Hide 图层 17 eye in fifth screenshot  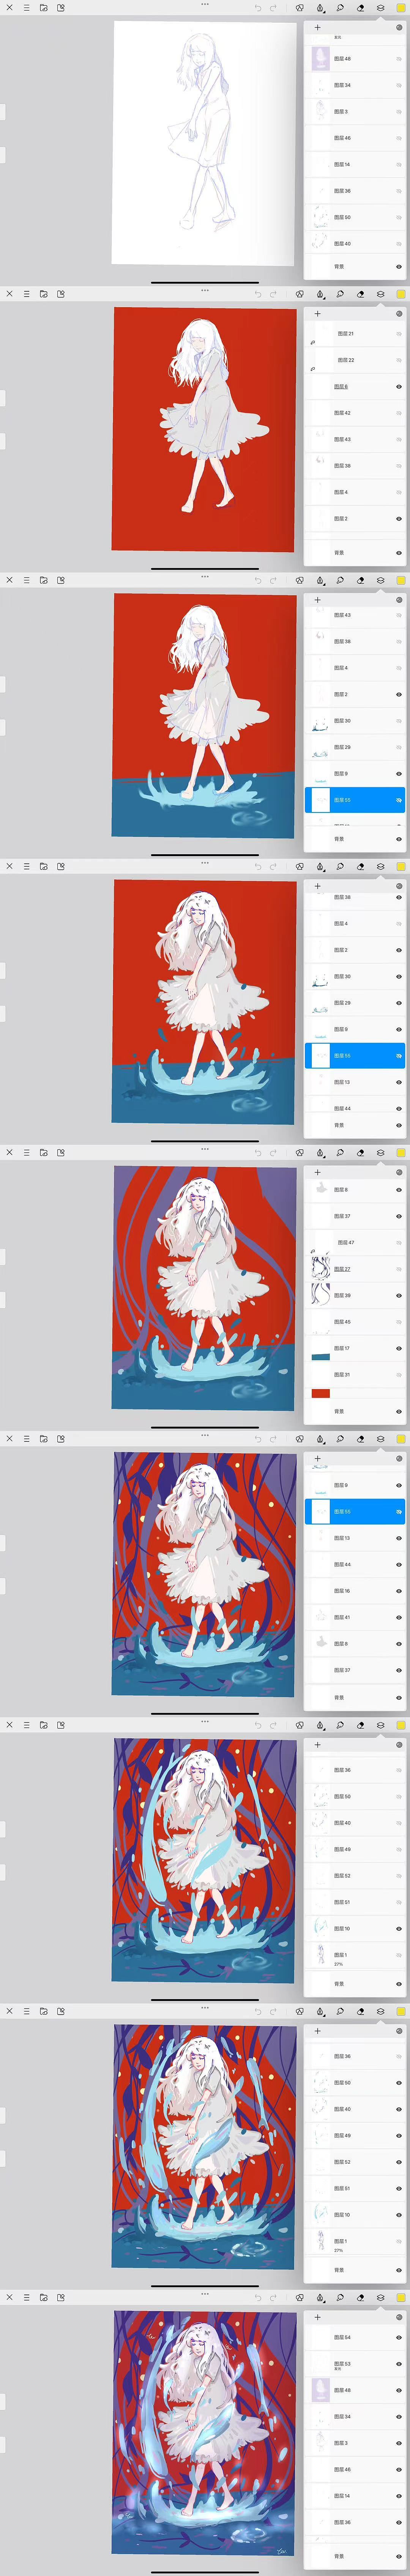click(399, 1349)
